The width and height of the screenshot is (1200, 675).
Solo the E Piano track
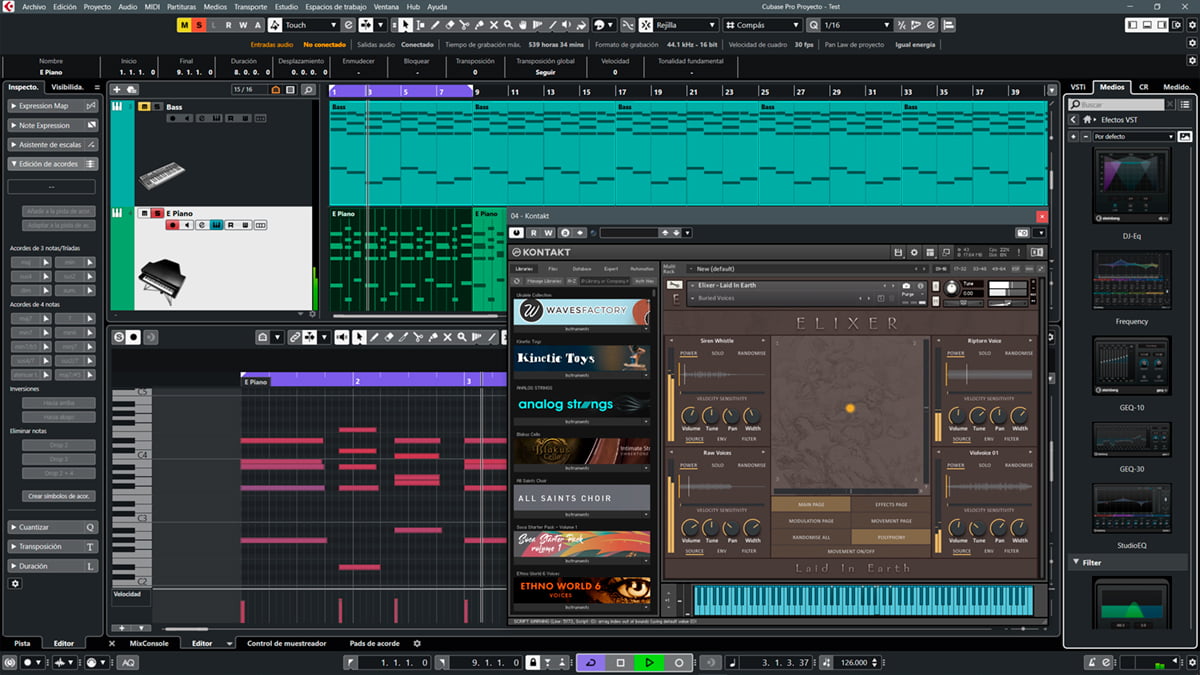tap(157, 213)
